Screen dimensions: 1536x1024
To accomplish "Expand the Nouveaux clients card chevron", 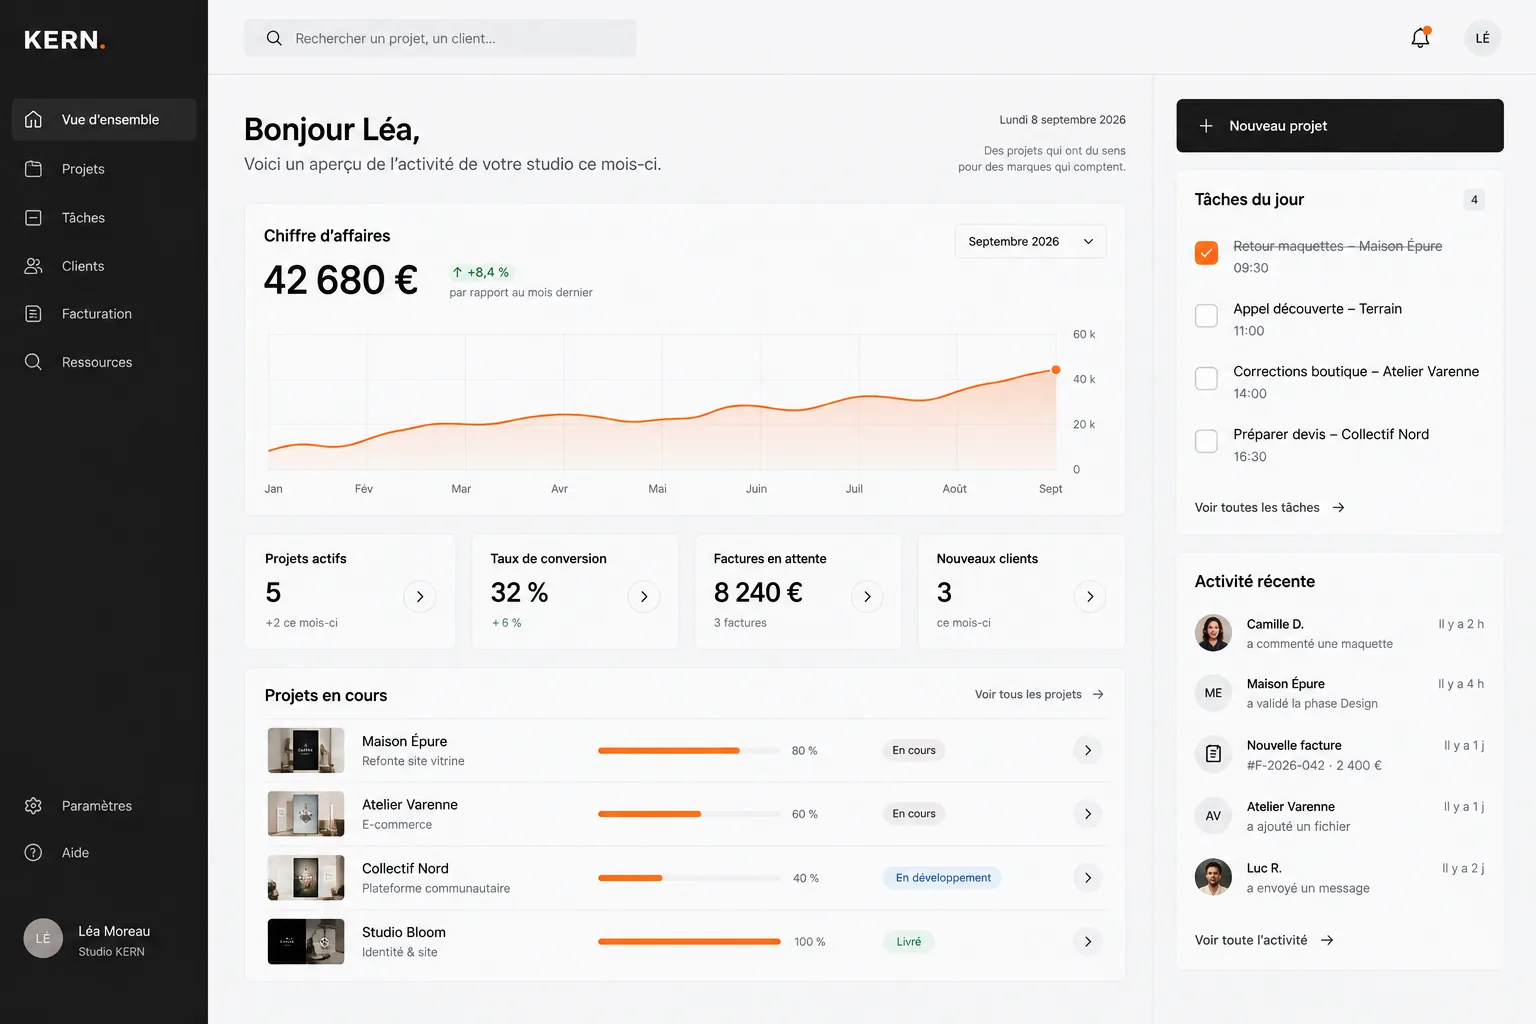I will click(1090, 597).
